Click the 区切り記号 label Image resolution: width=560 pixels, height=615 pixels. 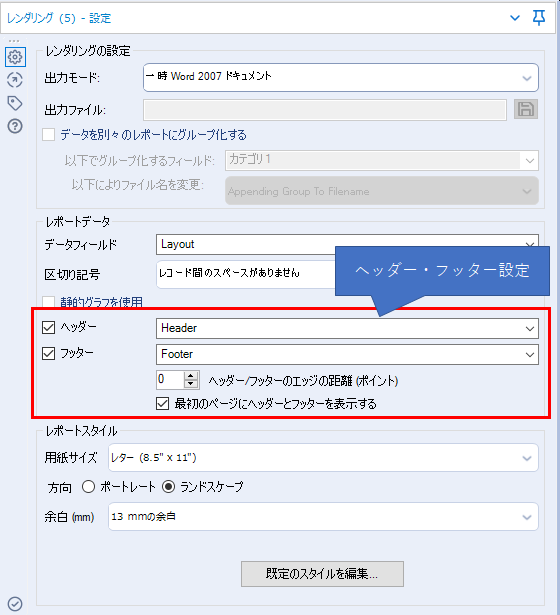pyautogui.click(x=72, y=275)
